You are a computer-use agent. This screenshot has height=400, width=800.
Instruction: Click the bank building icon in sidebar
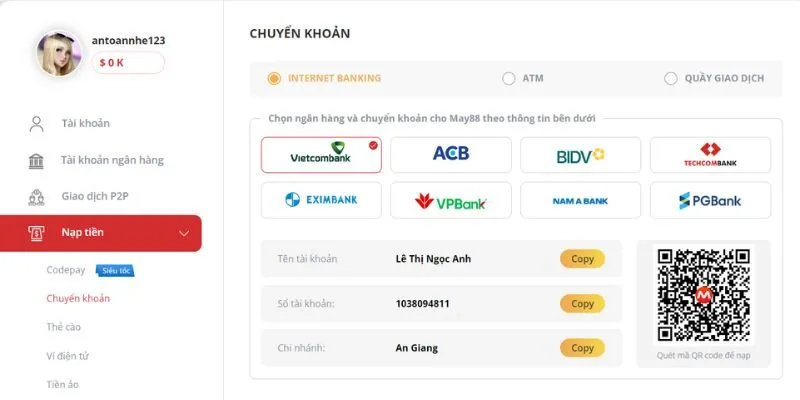[x=37, y=160]
